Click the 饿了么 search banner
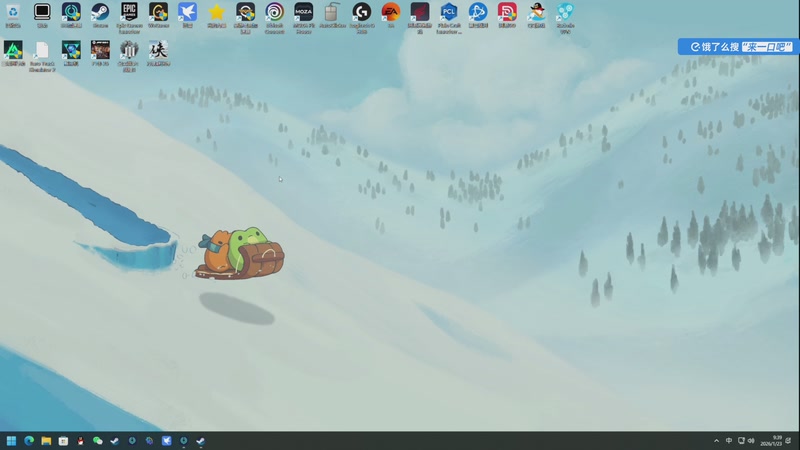 pos(738,47)
